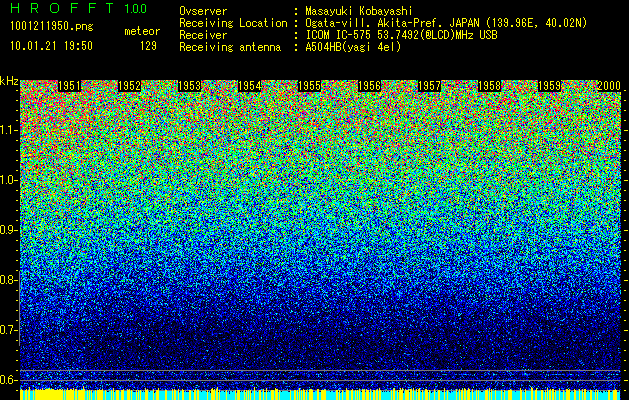
Task: Click the Ogata-vill. Akita-Pref. JAPAN location text
Action: point(446,23)
